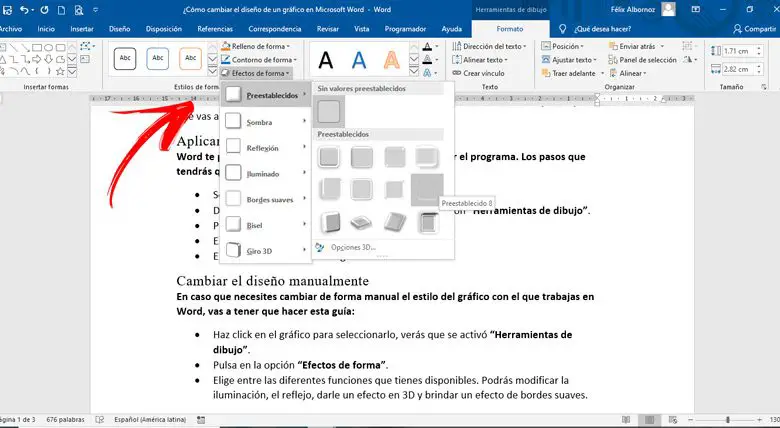Select the oval shape in Insertar formas gallery
Viewport: 780px width, 428px height.
click(x=49, y=48)
